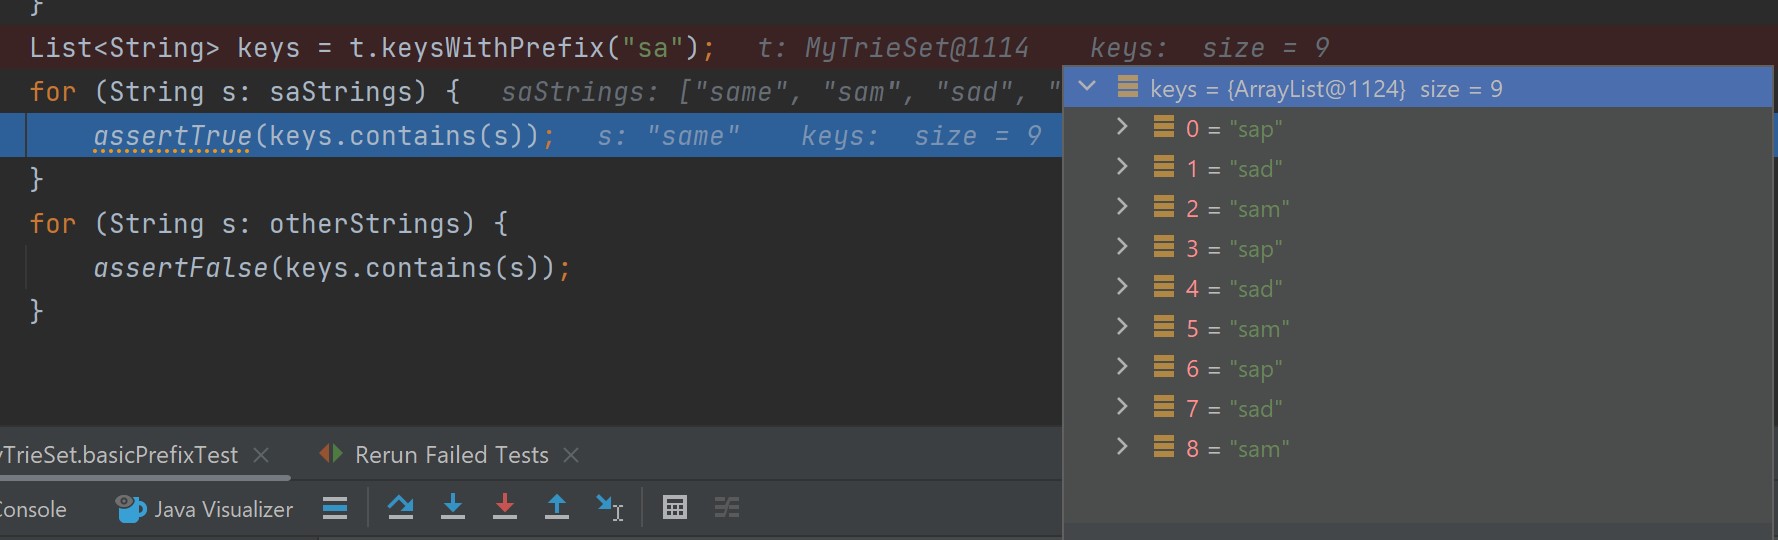
Task: Expand element 0 "sap" in keys
Action: [x=1122, y=128]
